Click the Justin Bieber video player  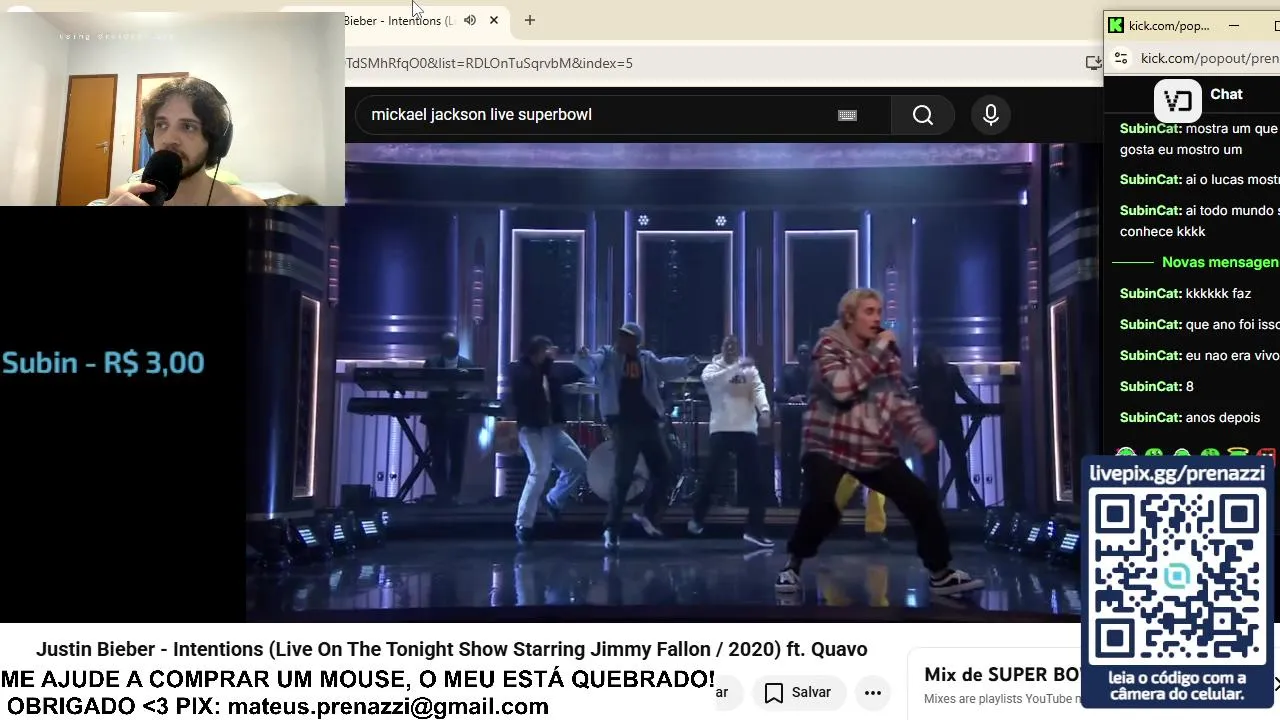(x=673, y=382)
